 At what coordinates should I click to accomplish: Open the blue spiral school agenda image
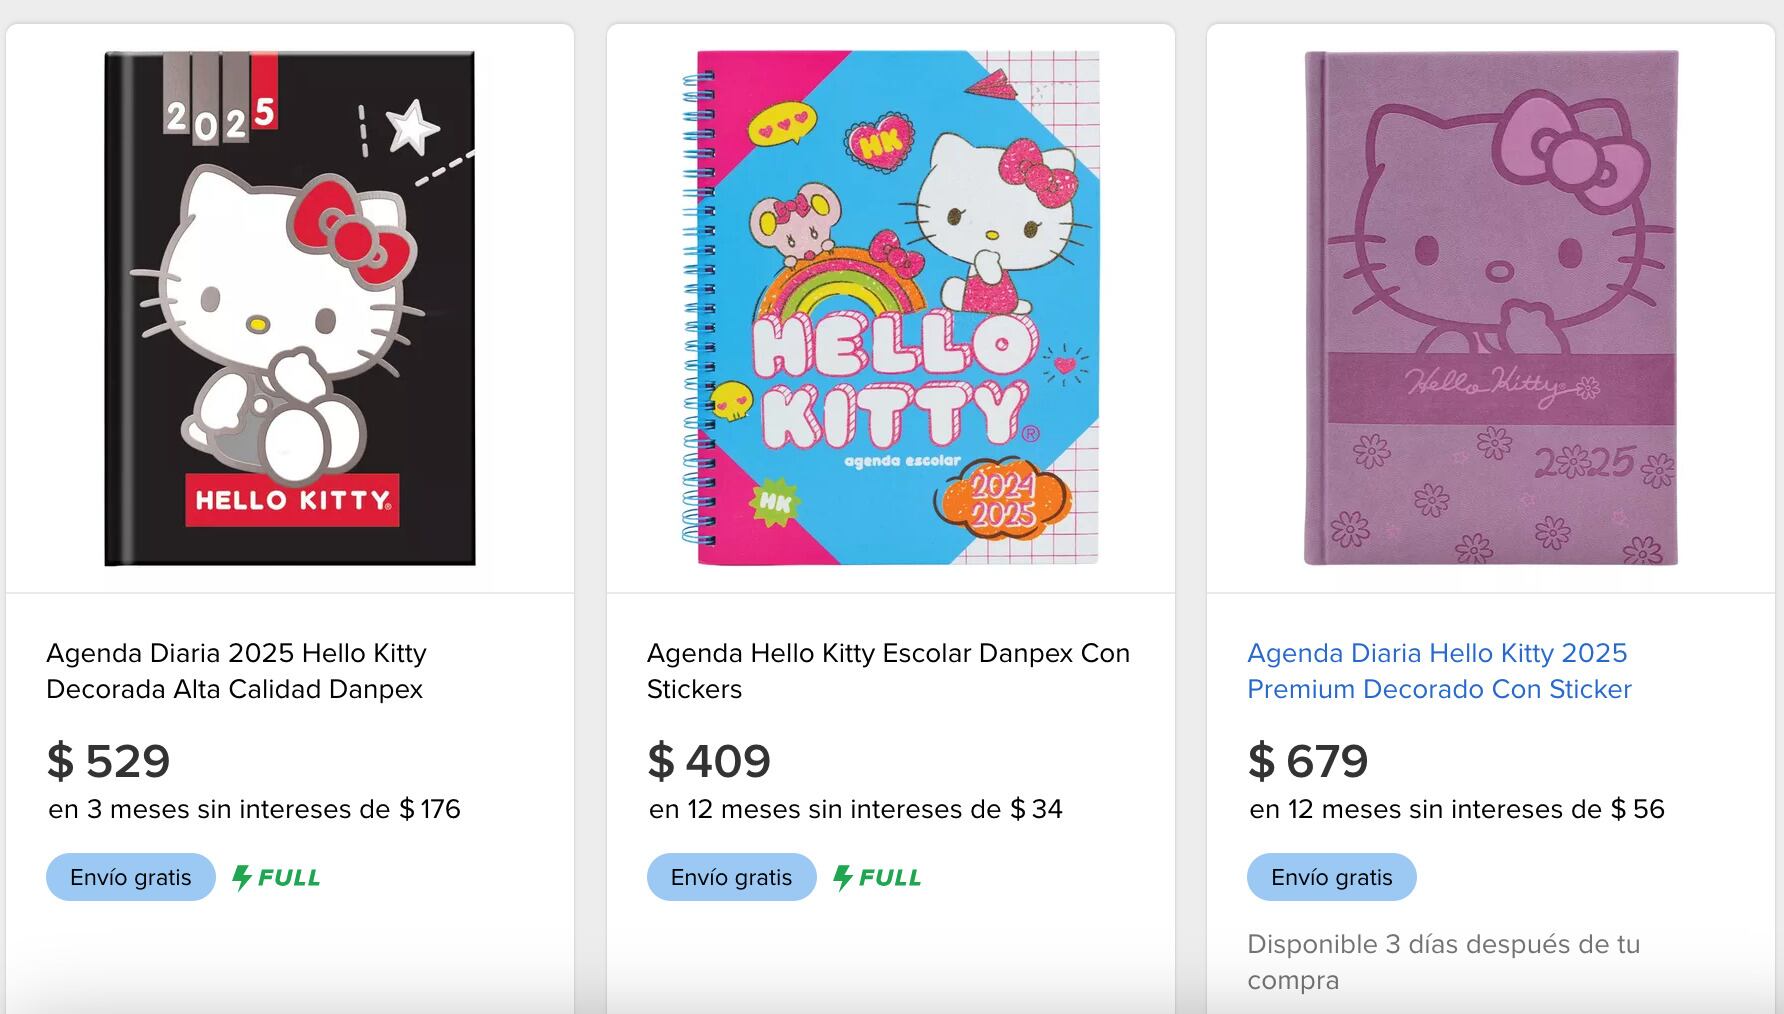890,308
